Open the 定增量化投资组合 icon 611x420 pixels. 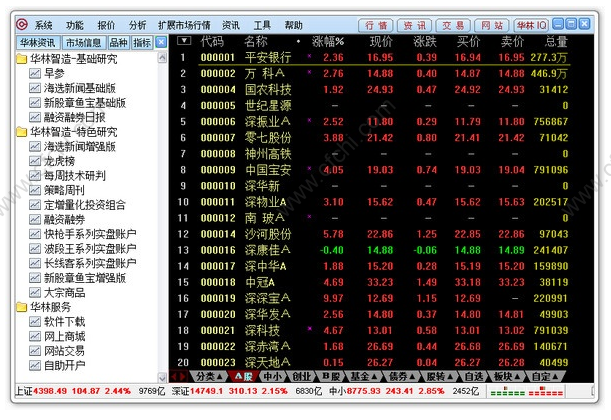(x=35, y=205)
